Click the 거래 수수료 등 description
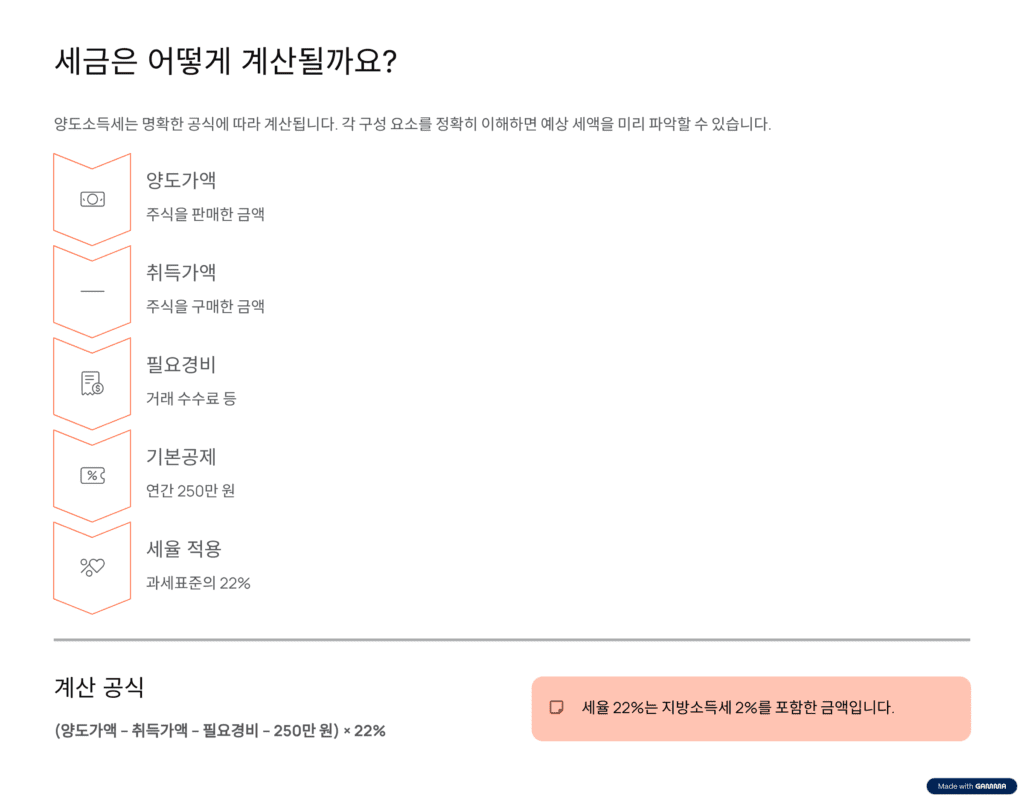 tap(191, 399)
